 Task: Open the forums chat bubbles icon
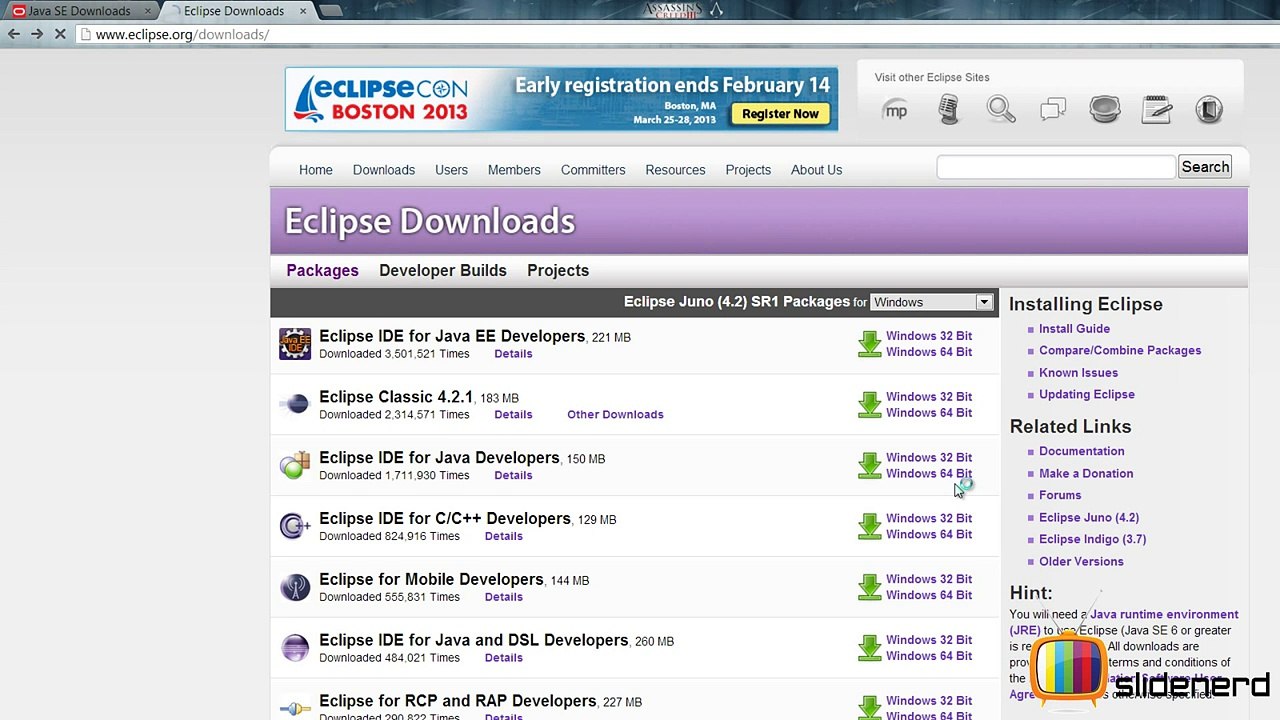pos(1053,109)
